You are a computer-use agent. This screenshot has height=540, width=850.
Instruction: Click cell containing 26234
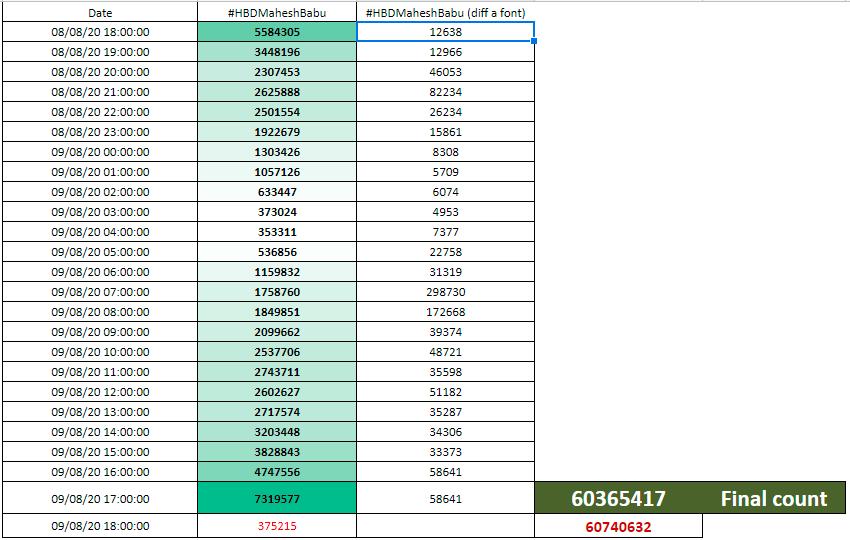445,112
